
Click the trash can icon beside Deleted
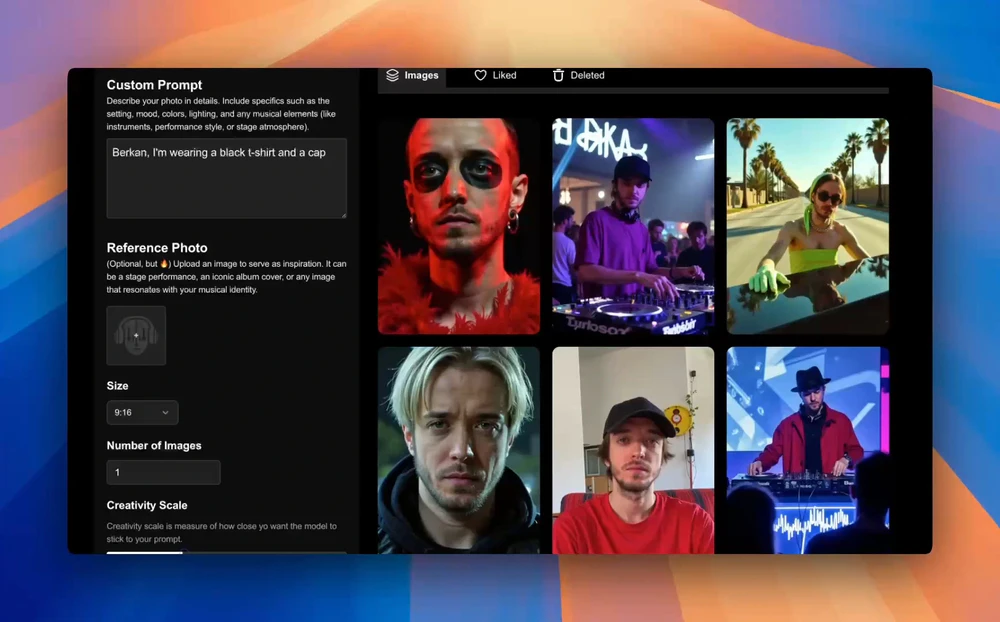click(x=558, y=75)
